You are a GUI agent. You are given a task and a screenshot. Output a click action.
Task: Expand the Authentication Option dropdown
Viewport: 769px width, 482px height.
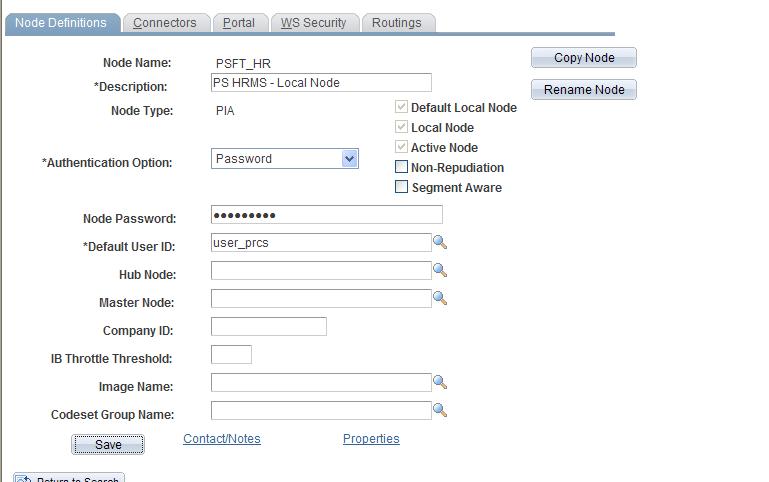349,159
